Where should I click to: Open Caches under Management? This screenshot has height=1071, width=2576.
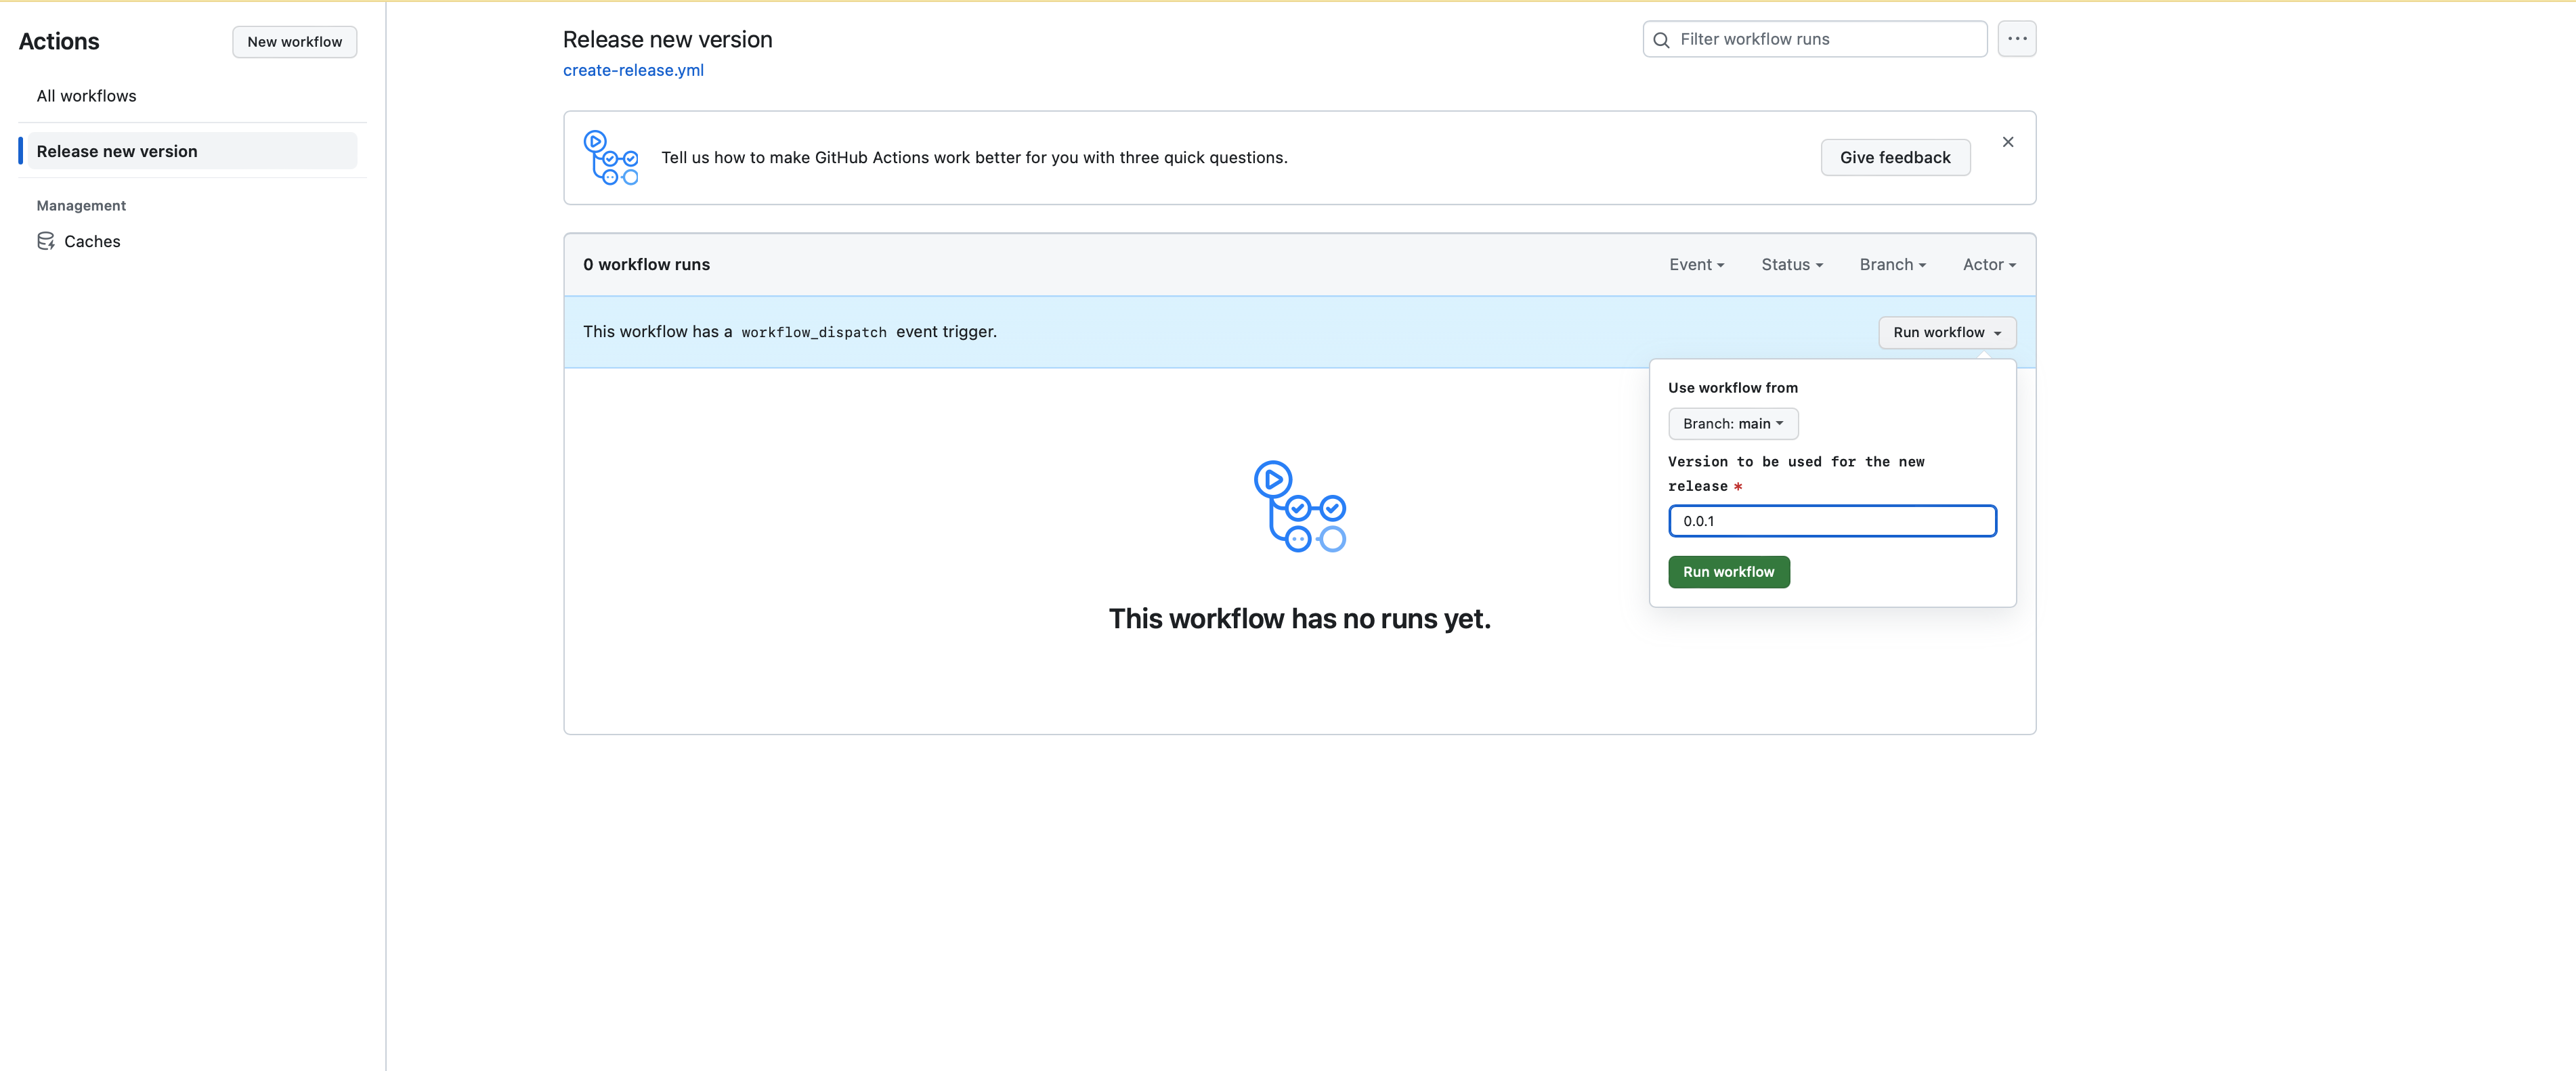coord(92,241)
